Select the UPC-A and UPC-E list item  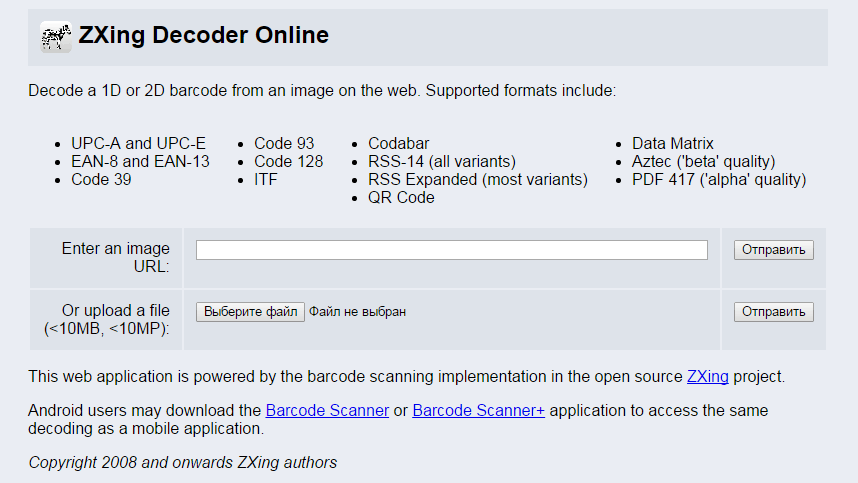tap(138, 143)
